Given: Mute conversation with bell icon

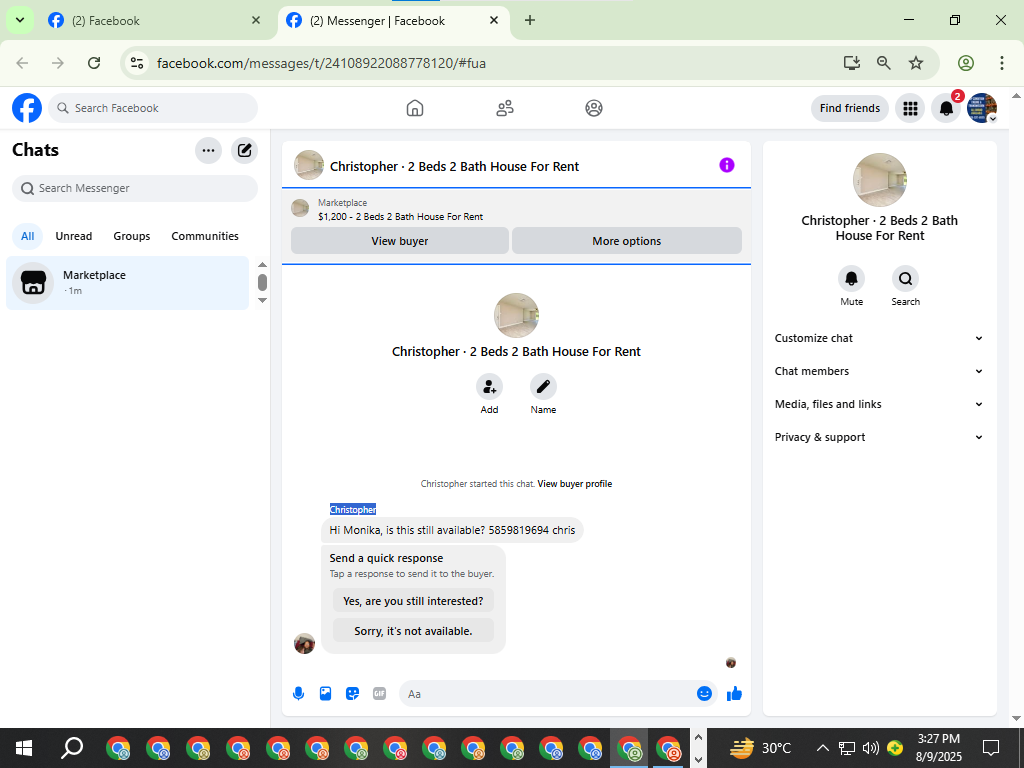Looking at the screenshot, I should coord(852,279).
